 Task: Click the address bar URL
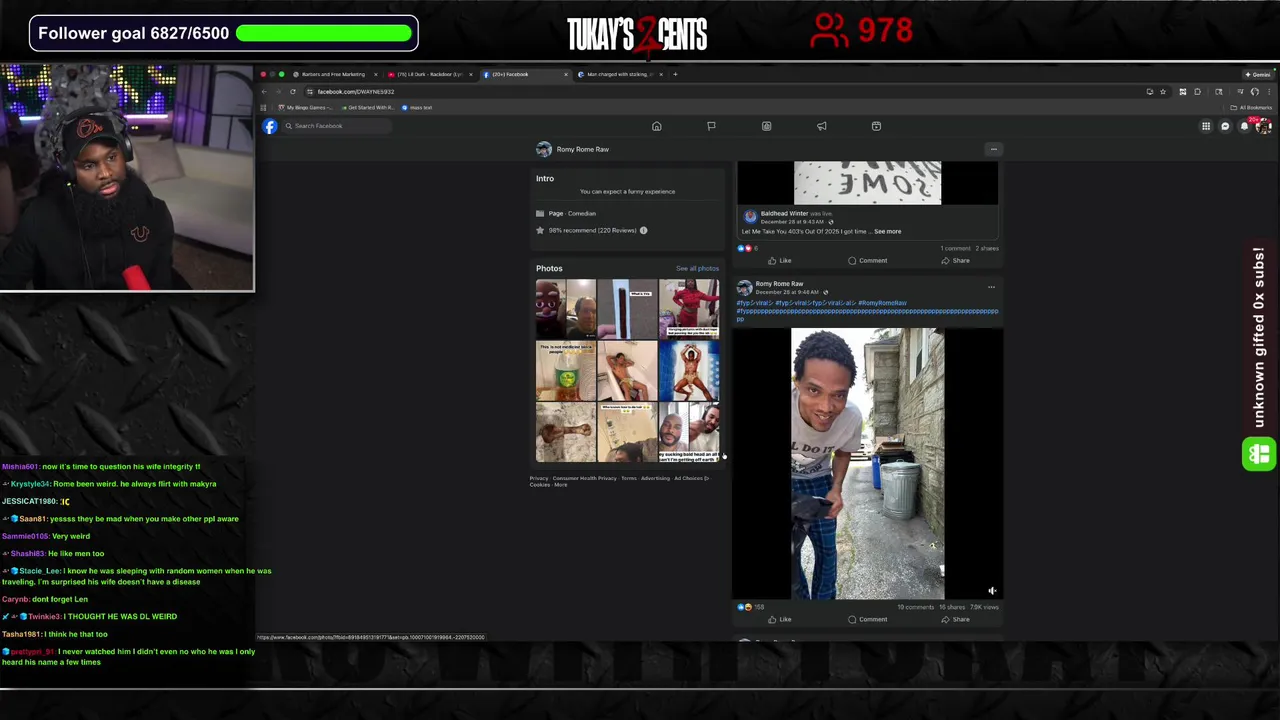tap(356, 91)
